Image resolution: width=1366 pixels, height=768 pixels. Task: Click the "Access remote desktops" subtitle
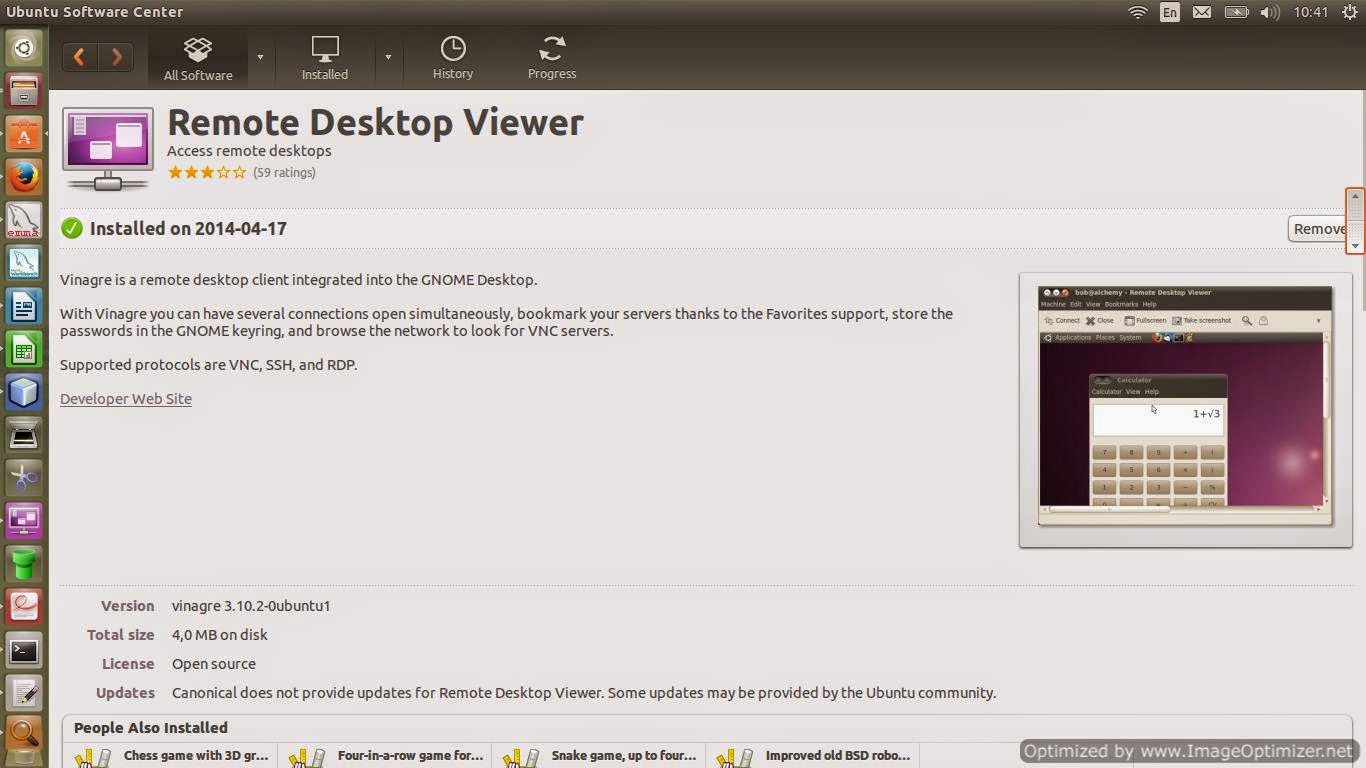click(249, 151)
